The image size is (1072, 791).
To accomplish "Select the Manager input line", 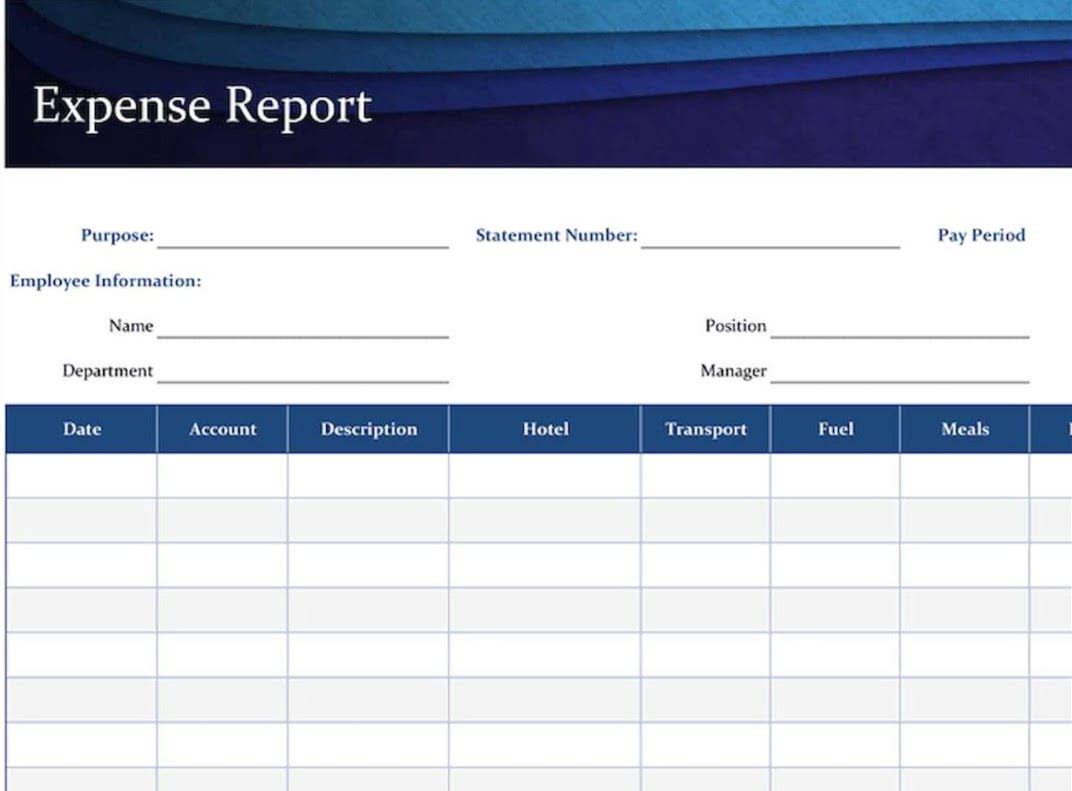I will coord(899,371).
